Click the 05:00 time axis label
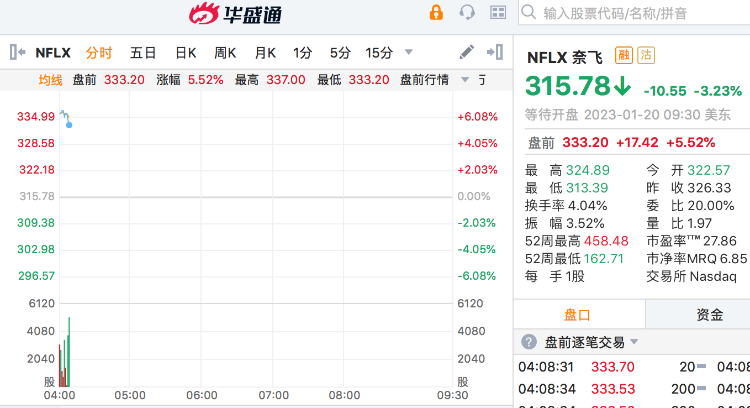The height and width of the screenshot is (408, 750). pos(130,396)
